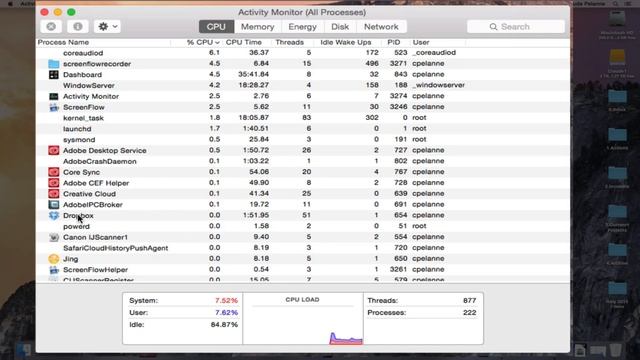Switch to the Network tab
Viewport: 640px width, 360px height.
click(381, 27)
